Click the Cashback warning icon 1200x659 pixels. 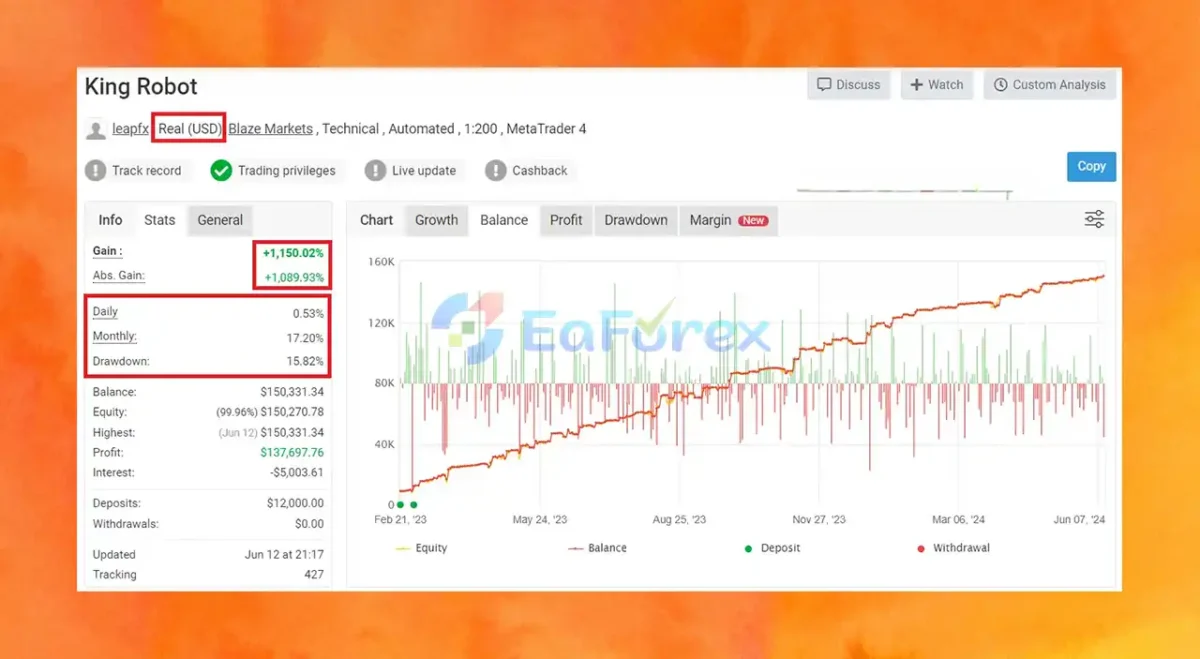(x=496, y=171)
